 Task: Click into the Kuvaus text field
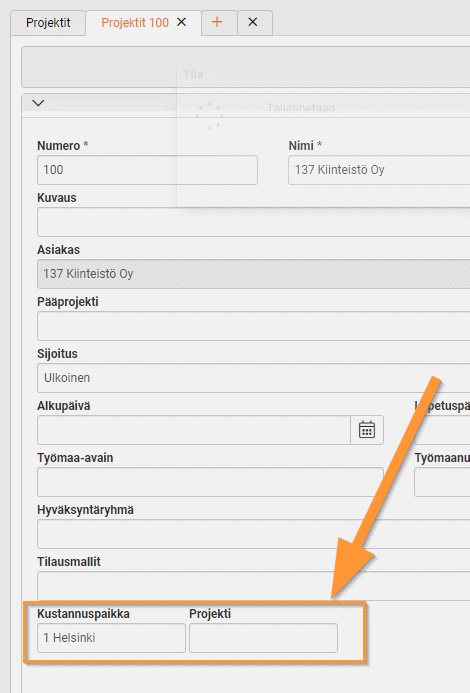pos(253,222)
